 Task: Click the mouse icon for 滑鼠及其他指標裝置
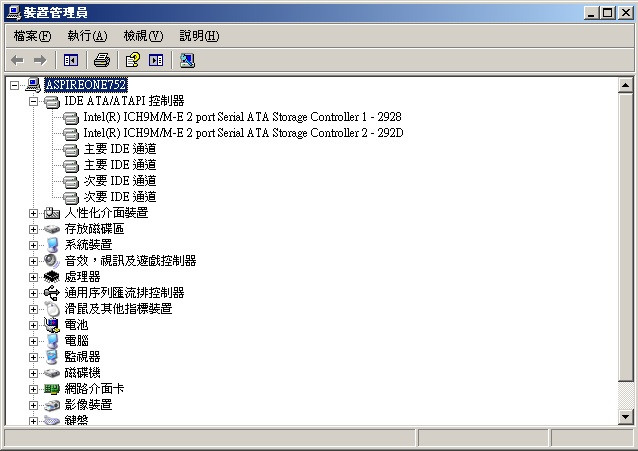coord(52,309)
